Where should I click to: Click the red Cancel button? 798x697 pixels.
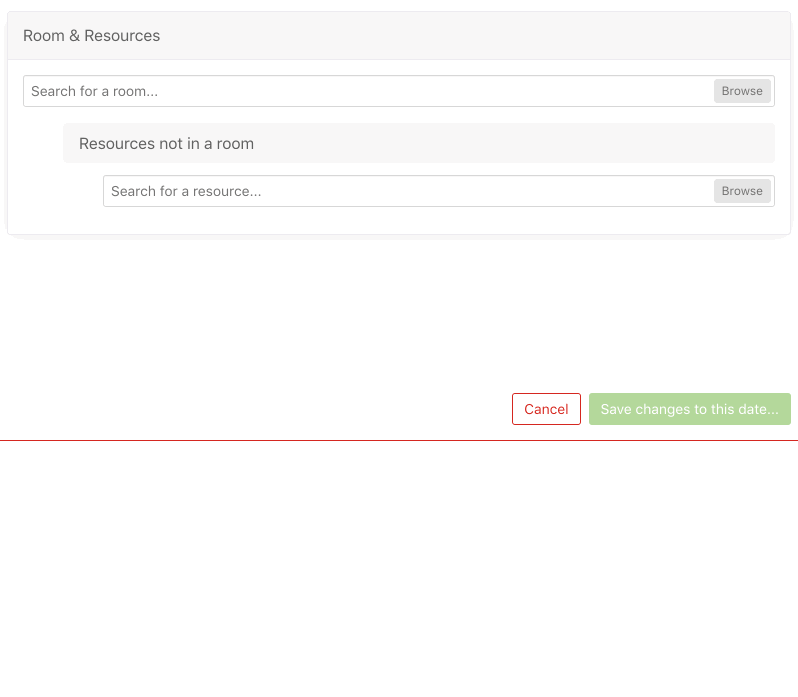[x=546, y=409]
